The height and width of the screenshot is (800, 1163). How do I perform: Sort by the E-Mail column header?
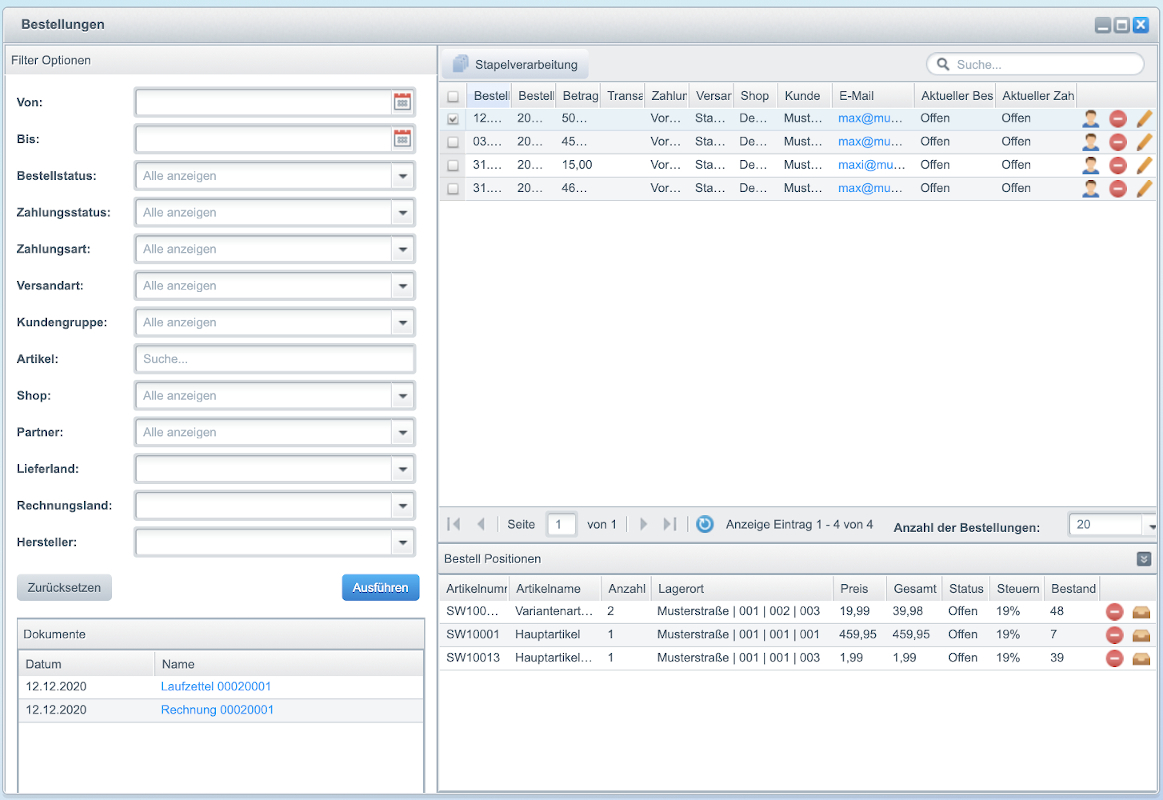click(872, 96)
